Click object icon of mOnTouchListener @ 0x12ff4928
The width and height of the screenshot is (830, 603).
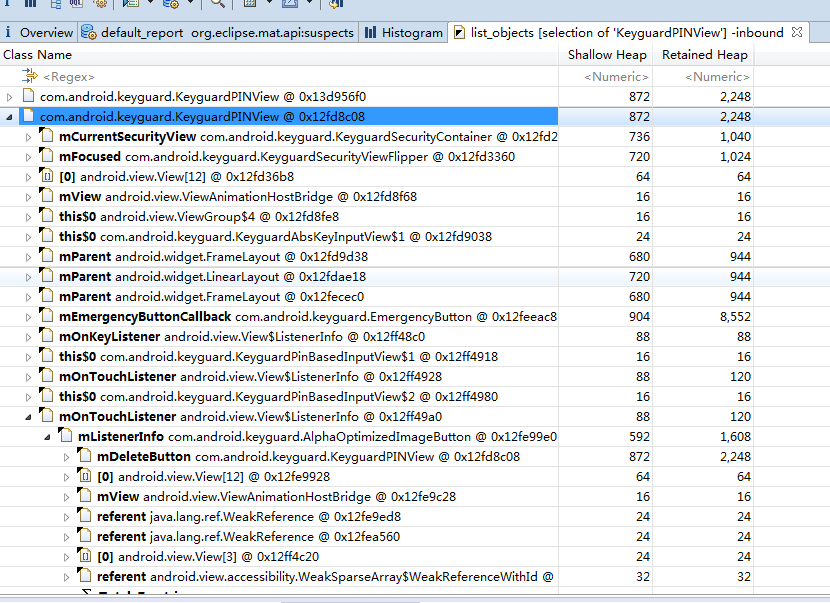(47, 376)
